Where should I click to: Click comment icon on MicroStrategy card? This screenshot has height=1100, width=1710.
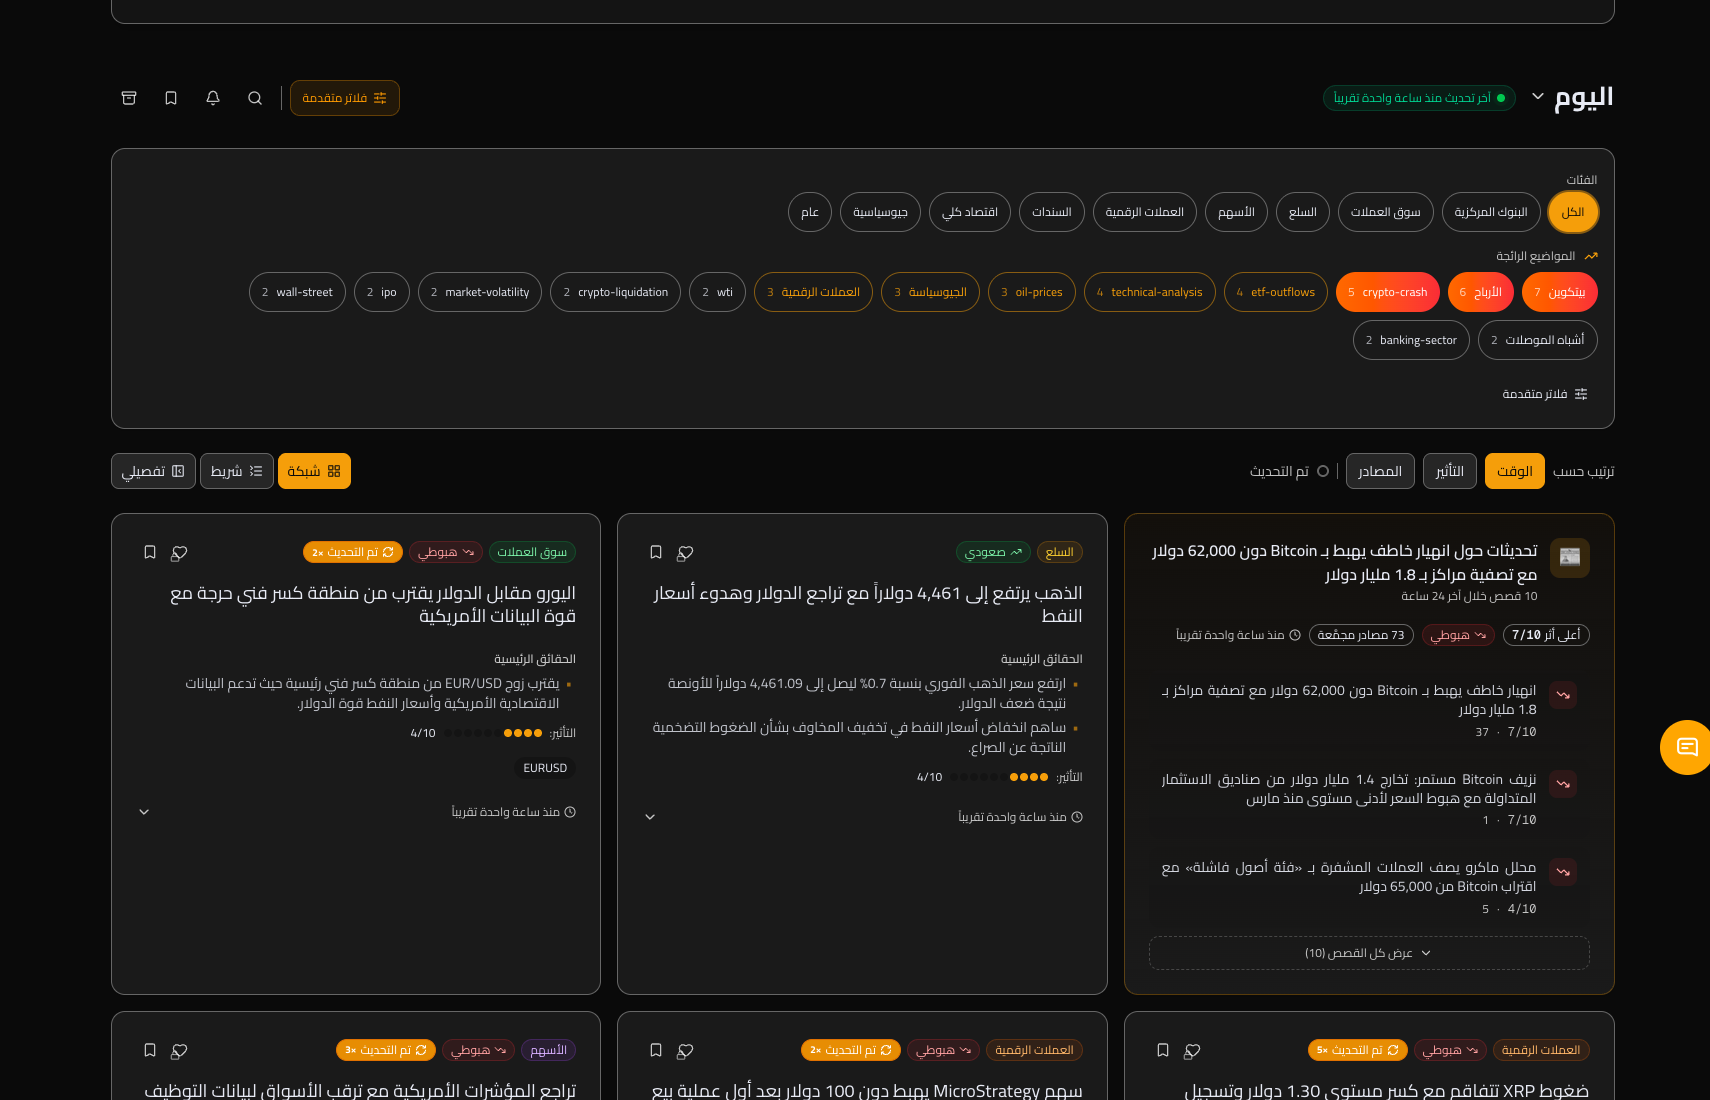click(685, 1050)
